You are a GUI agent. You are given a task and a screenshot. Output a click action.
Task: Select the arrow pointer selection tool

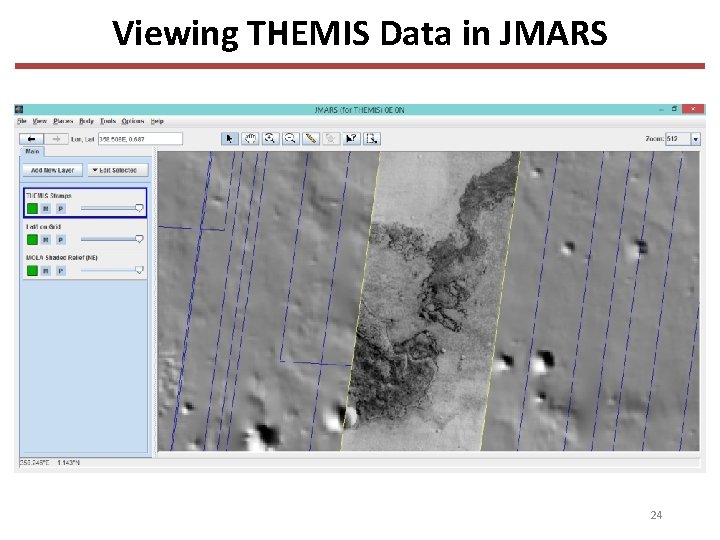[230, 139]
